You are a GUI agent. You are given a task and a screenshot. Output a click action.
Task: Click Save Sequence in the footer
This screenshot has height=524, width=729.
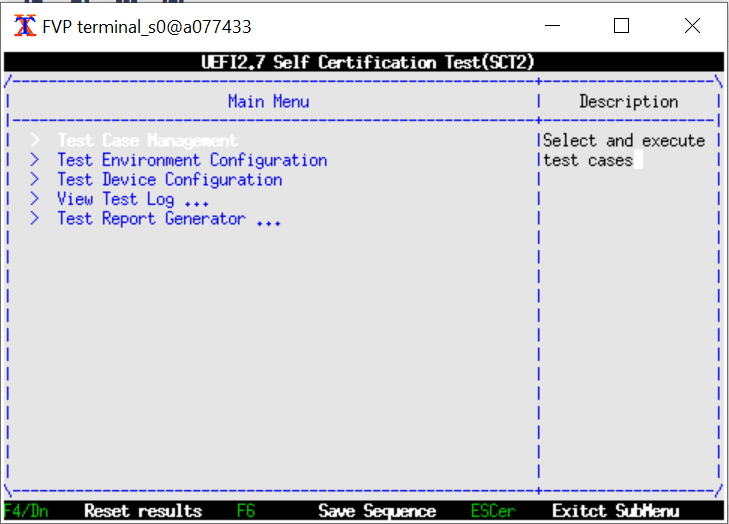[377, 511]
